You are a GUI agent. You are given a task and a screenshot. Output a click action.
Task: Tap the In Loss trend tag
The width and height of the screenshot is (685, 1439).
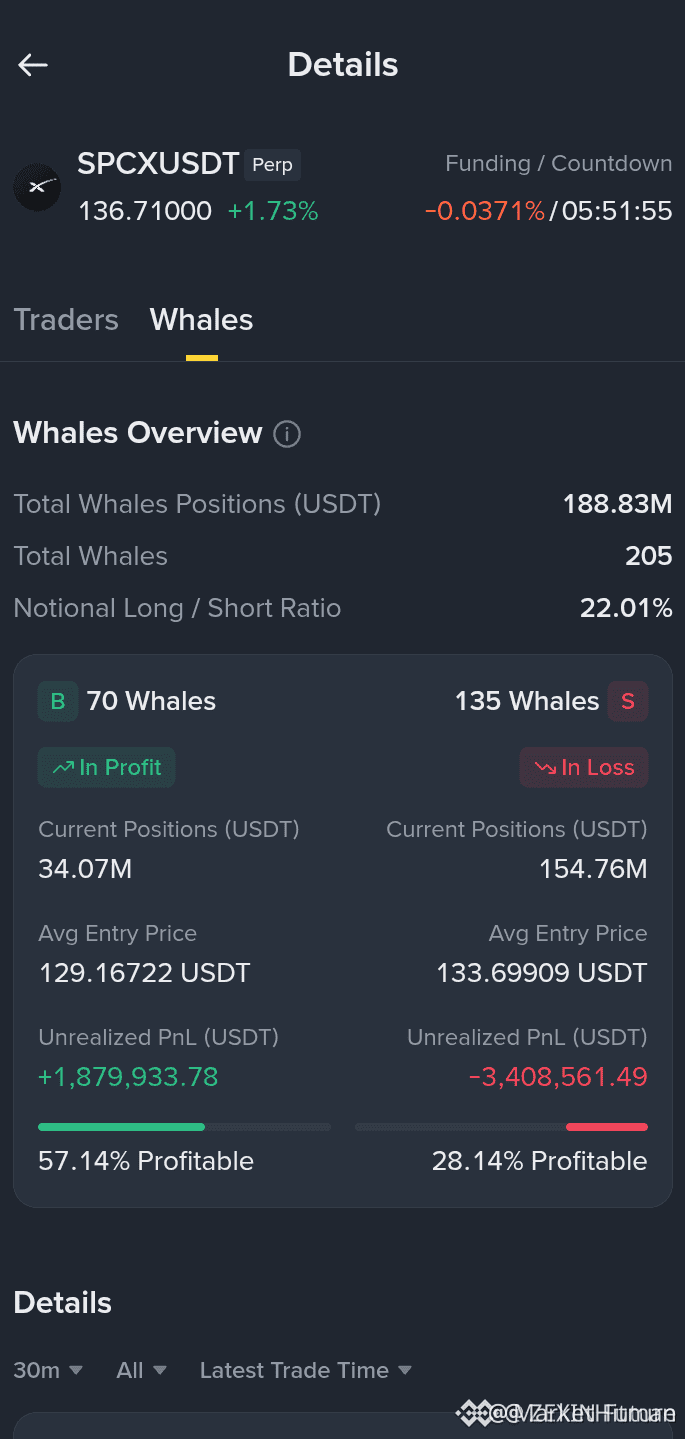(x=584, y=767)
